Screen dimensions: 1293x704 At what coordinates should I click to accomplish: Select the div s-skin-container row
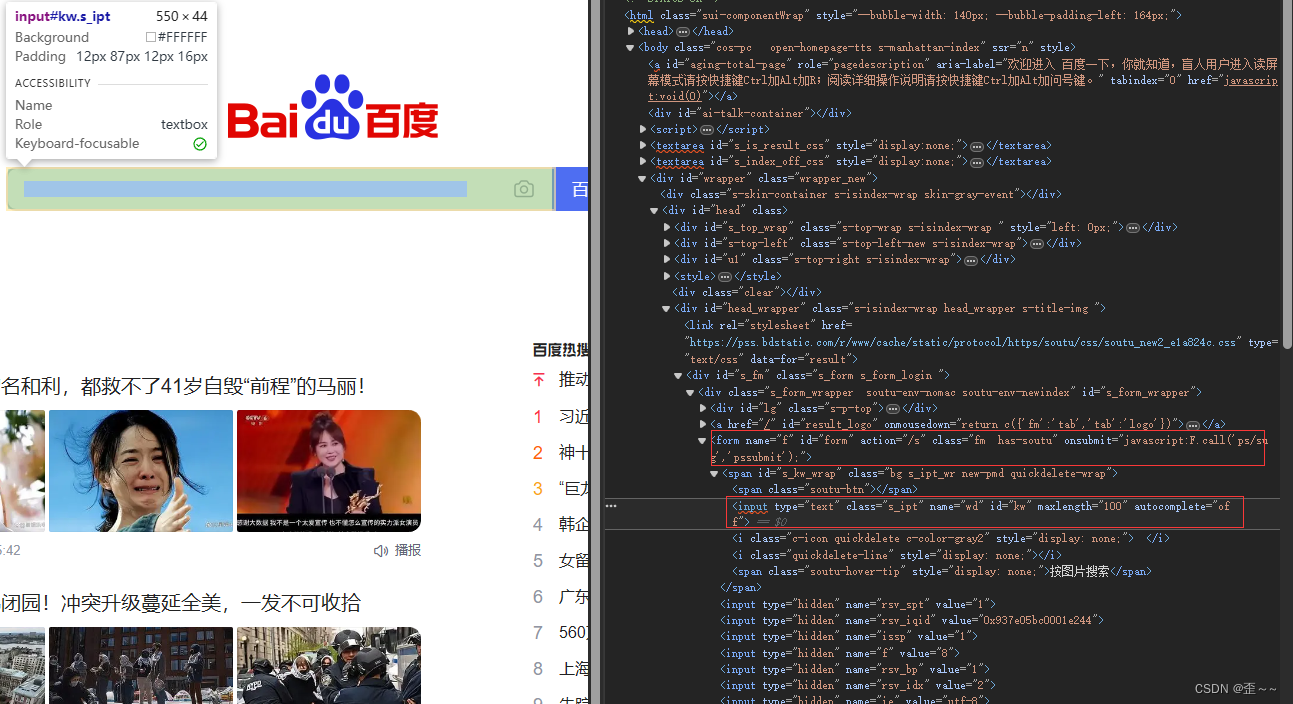click(861, 195)
